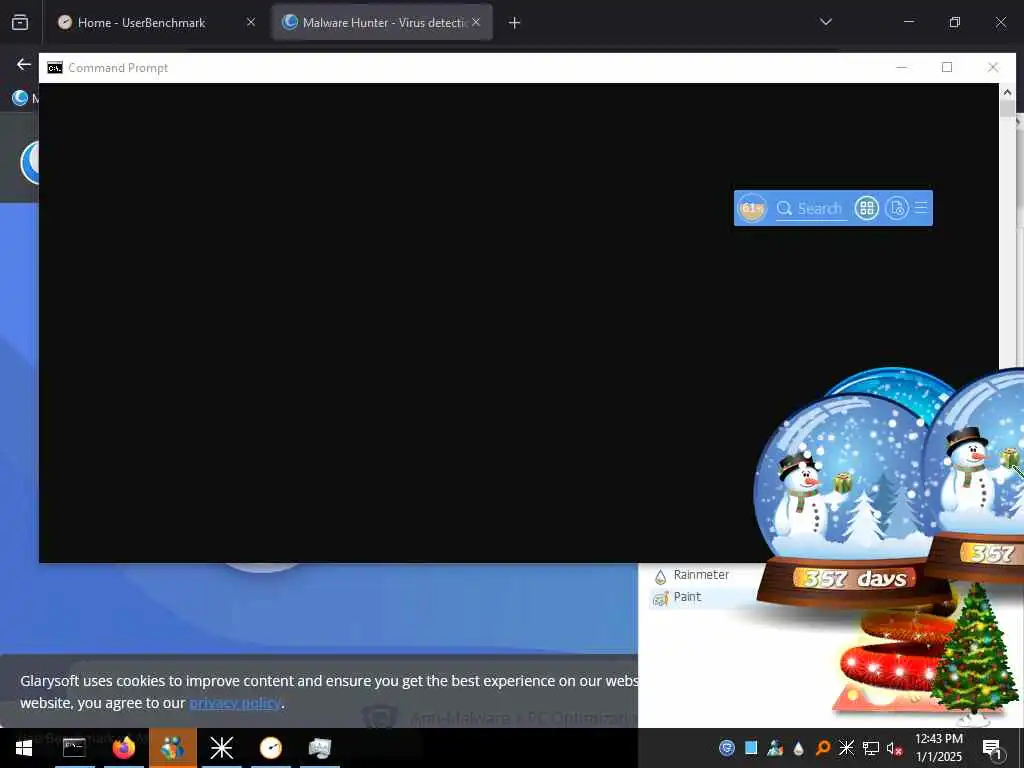Restore down the browser window
This screenshot has width=1024, height=768.
[954, 22]
